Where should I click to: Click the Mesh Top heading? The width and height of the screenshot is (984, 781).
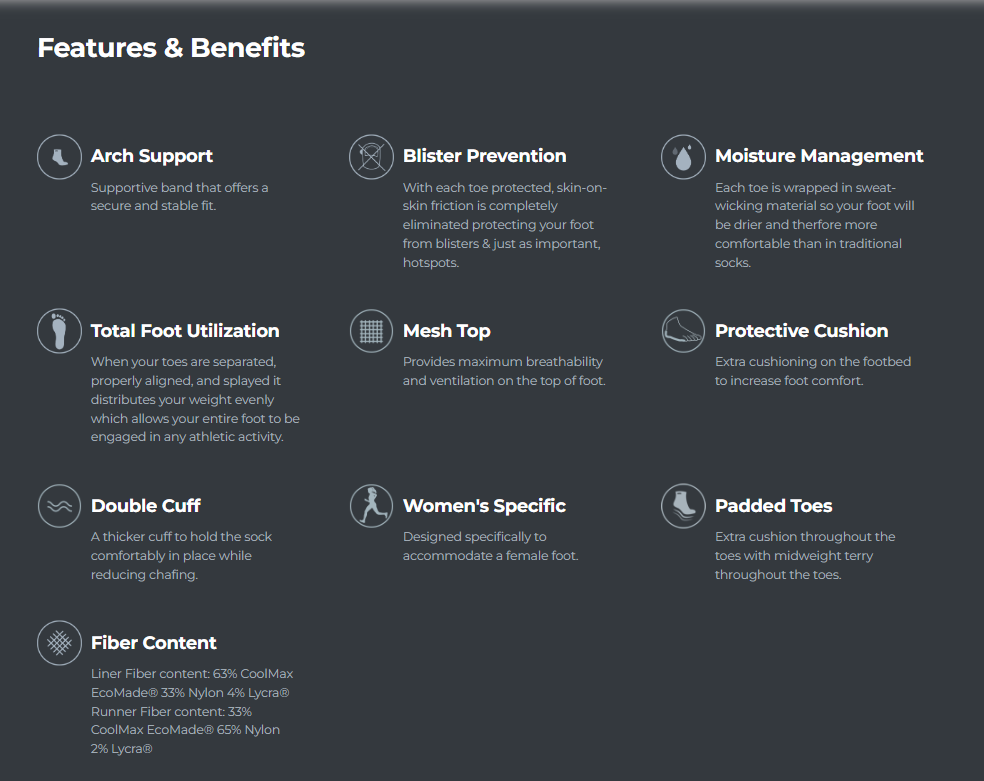tap(447, 331)
